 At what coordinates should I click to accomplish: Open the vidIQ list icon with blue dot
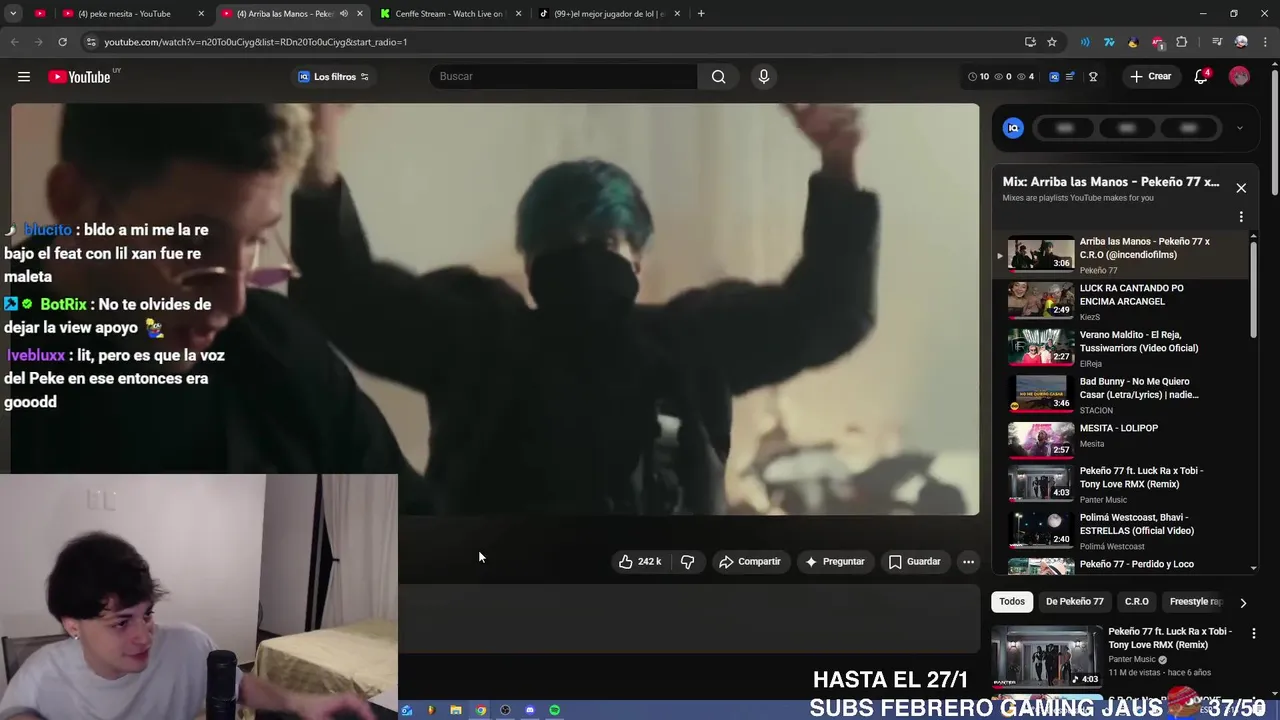pyautogui.click(x=1071, y=77)
